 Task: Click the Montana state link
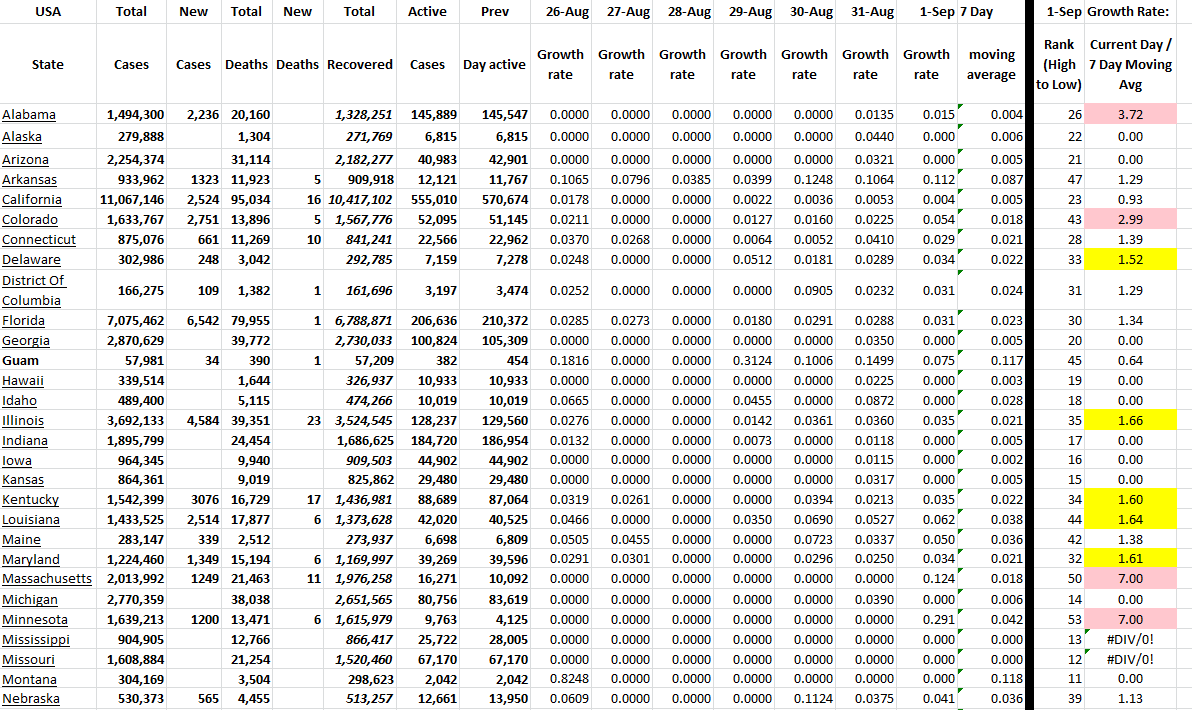point(30,679)
